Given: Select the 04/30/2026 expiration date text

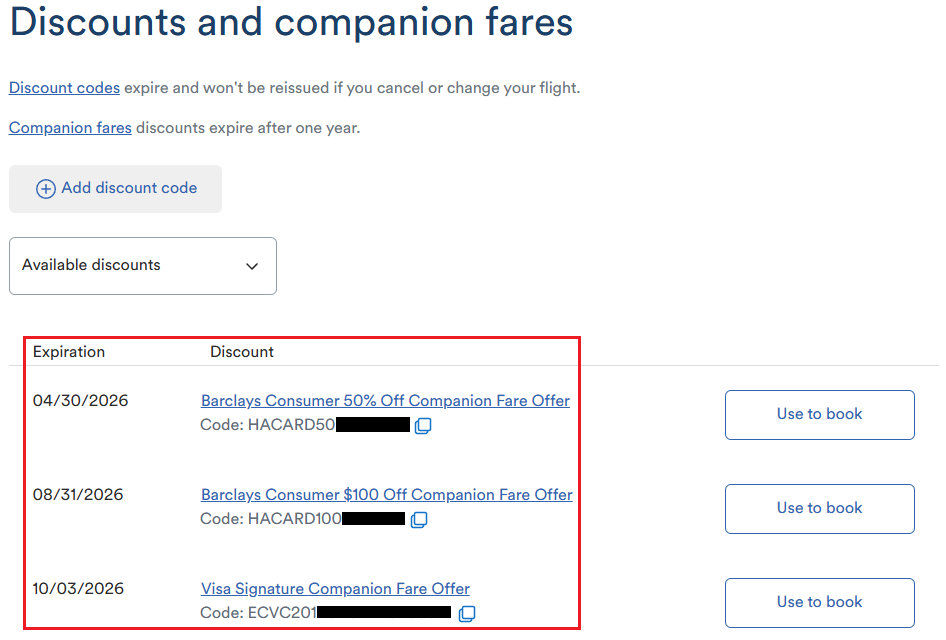Looking at the screenshot, I should tap(81, 401).
